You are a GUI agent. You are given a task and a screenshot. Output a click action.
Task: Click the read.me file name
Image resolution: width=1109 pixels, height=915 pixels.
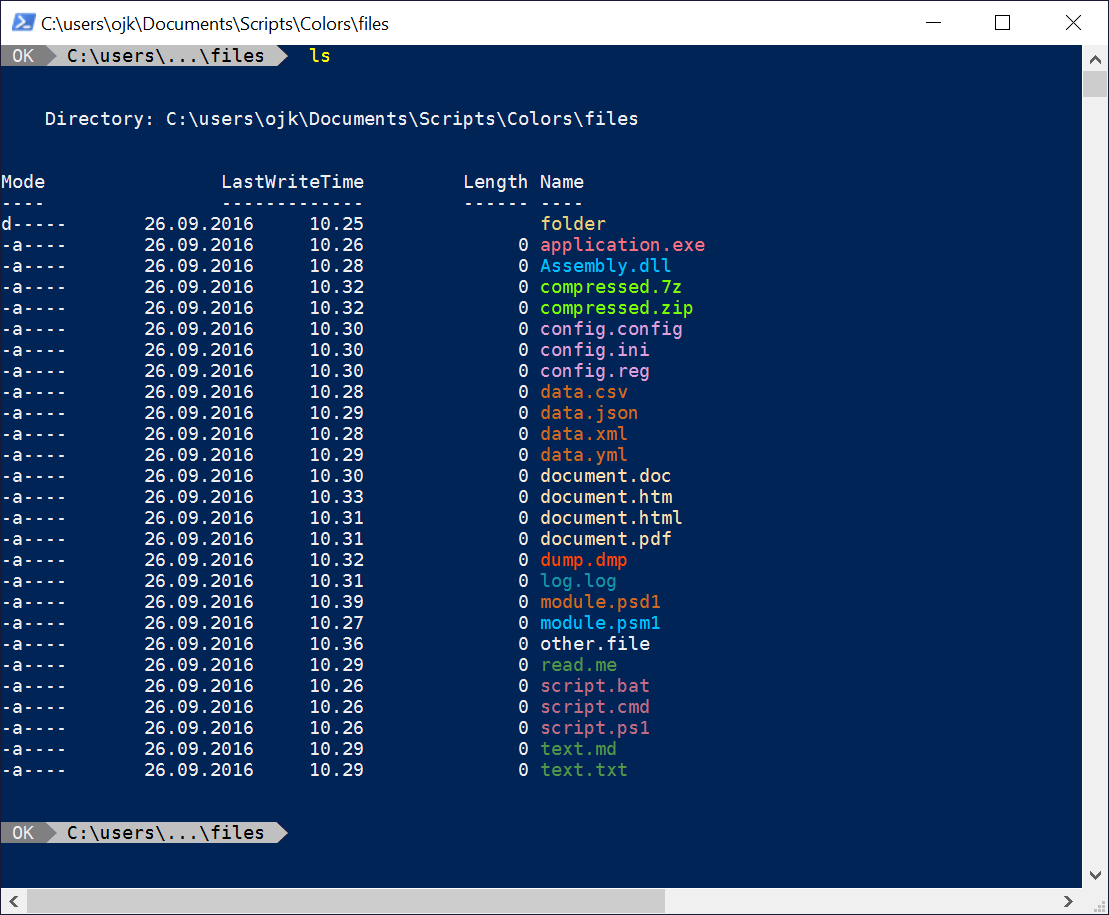(x=579, y=665)
